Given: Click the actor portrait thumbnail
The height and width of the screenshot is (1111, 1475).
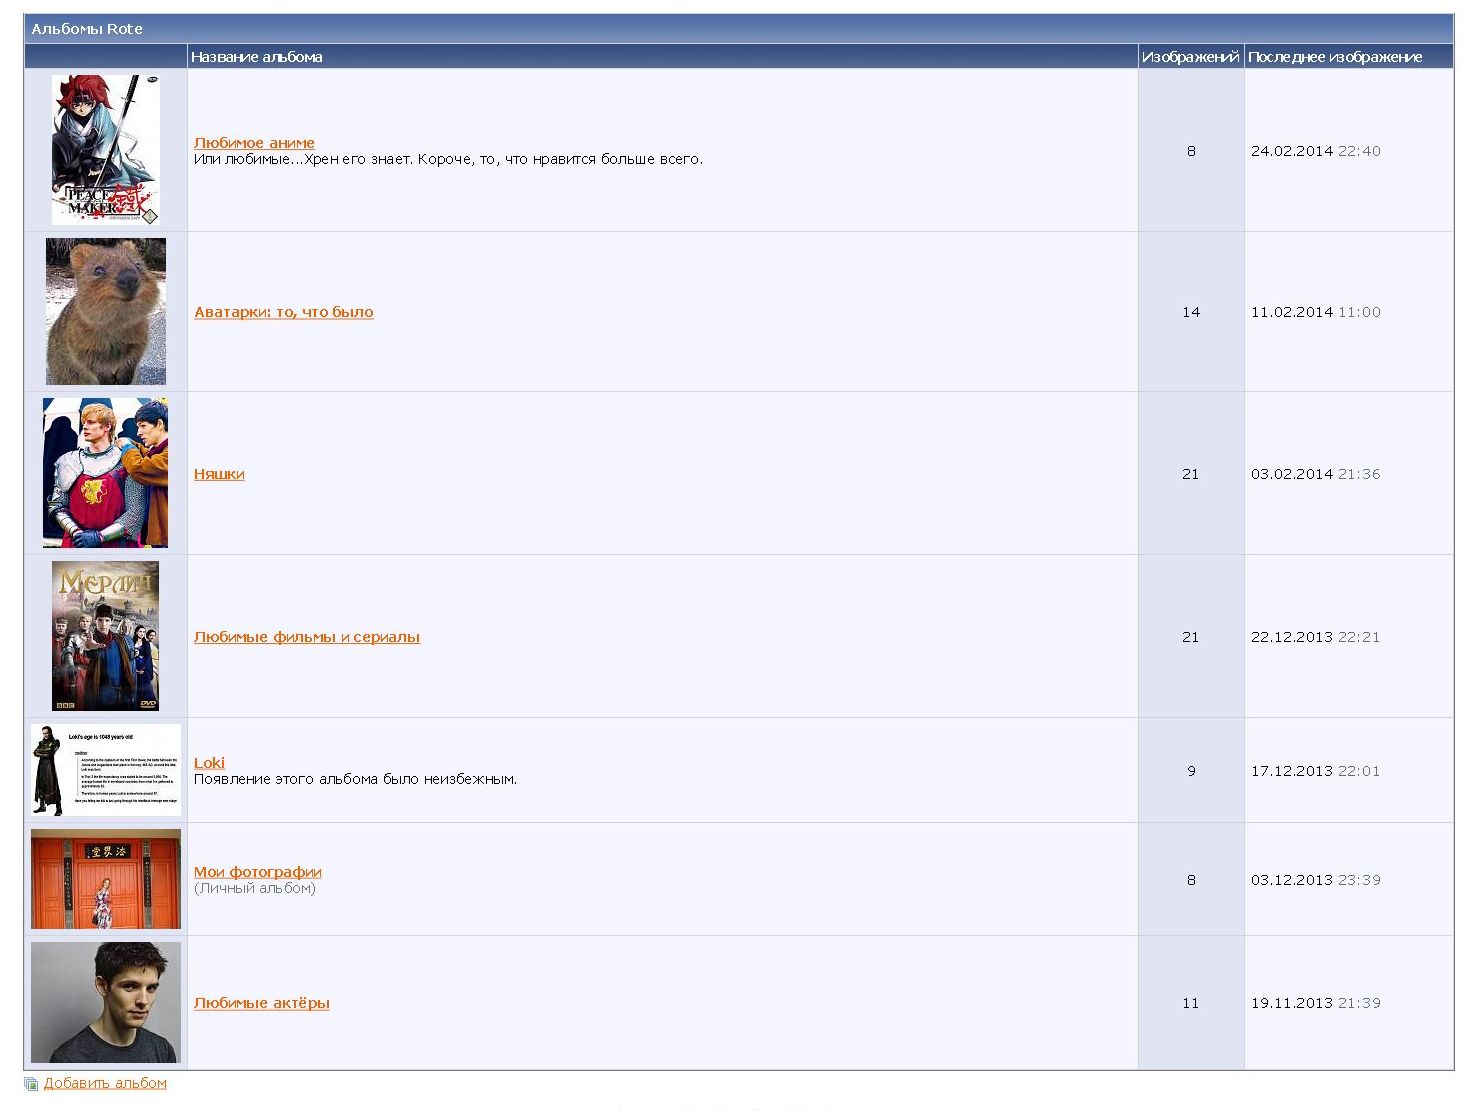Looking at the screenshot, I should click(106, 1002).
